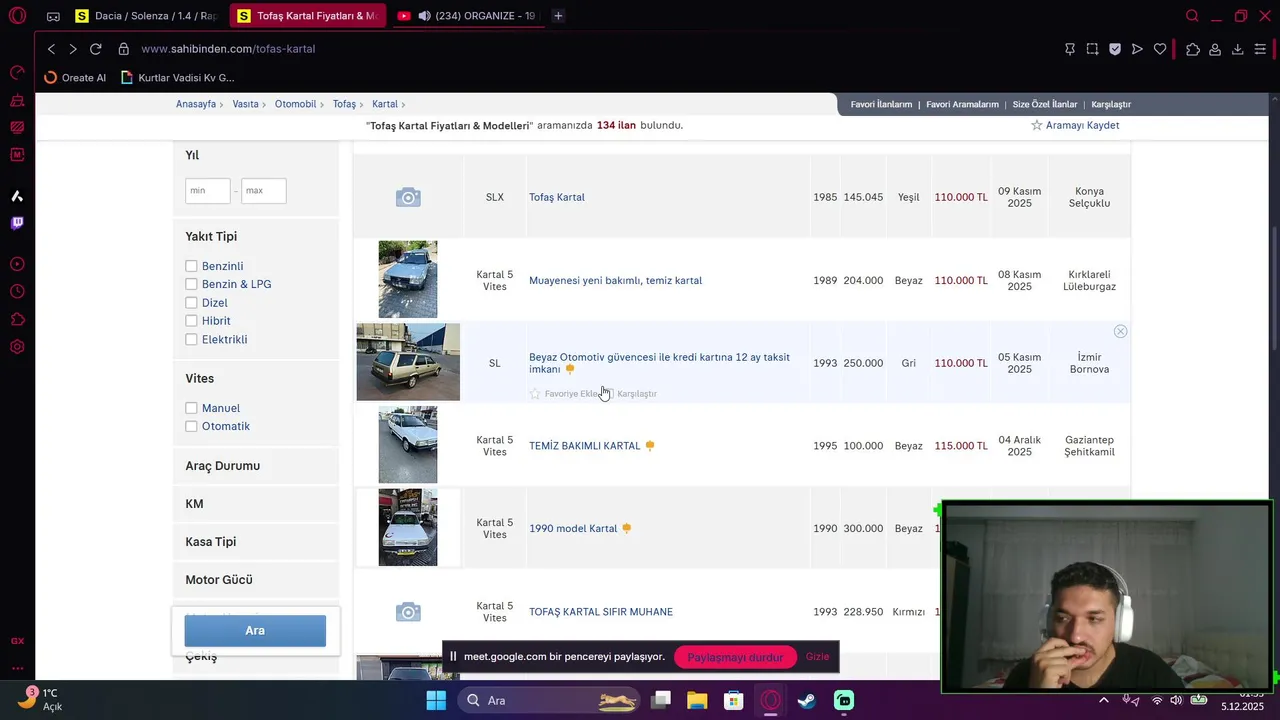The image size is (1280, 720).
Task: Click the pinboard pin icon in address bar
Action: 1070,49
